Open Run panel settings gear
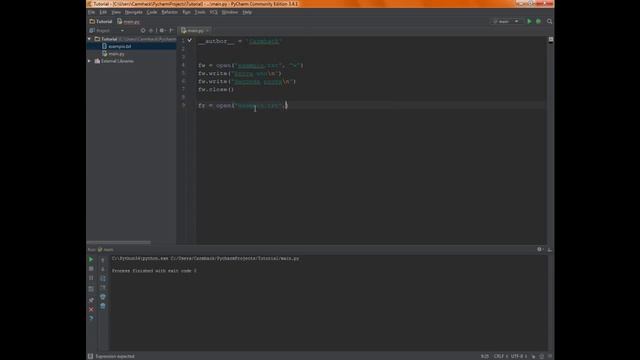The width and height of the screenshot is (640, 360). (540, 249)
